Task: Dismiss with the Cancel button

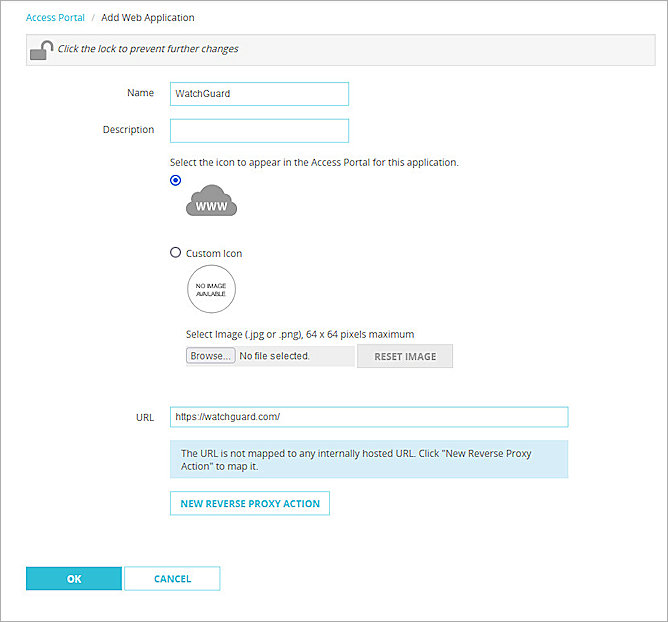Action: tap(173, 579)
